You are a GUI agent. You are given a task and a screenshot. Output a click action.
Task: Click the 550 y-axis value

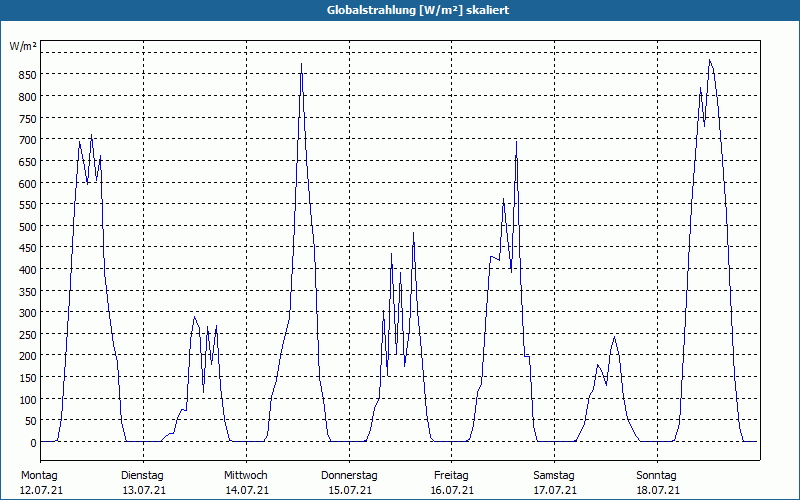click(x=27, y=205)
